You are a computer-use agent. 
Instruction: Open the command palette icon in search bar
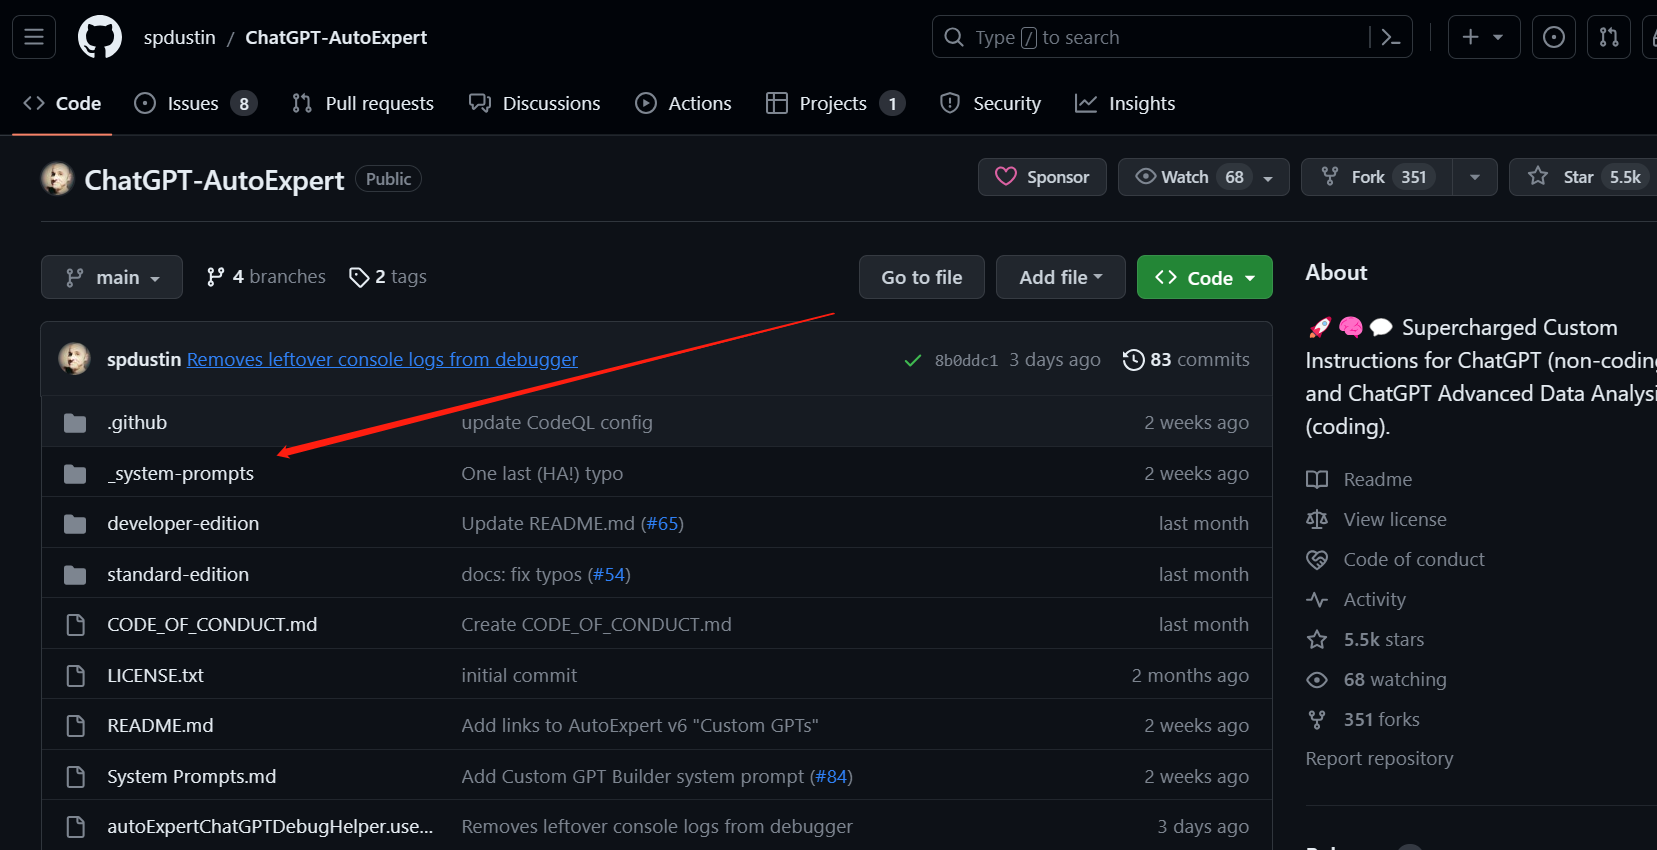(1390, 37)
